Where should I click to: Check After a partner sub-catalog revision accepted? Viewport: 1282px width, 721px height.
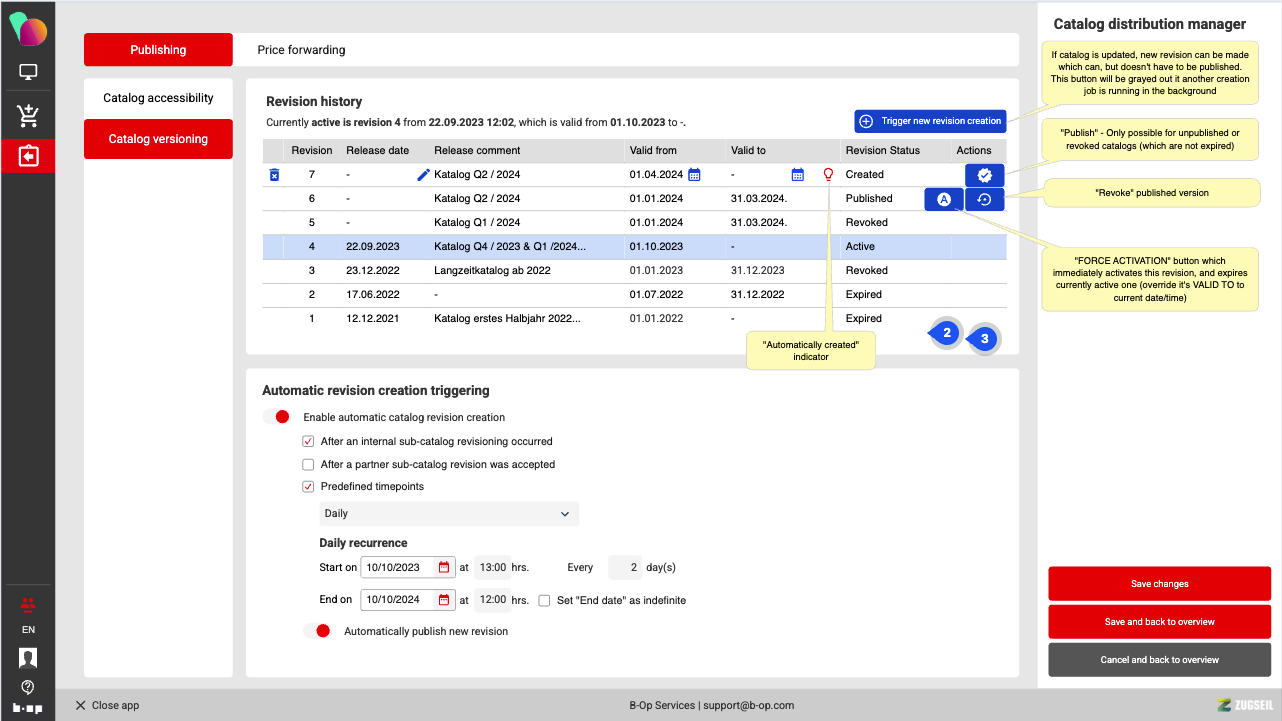click(x=308, y=464)
